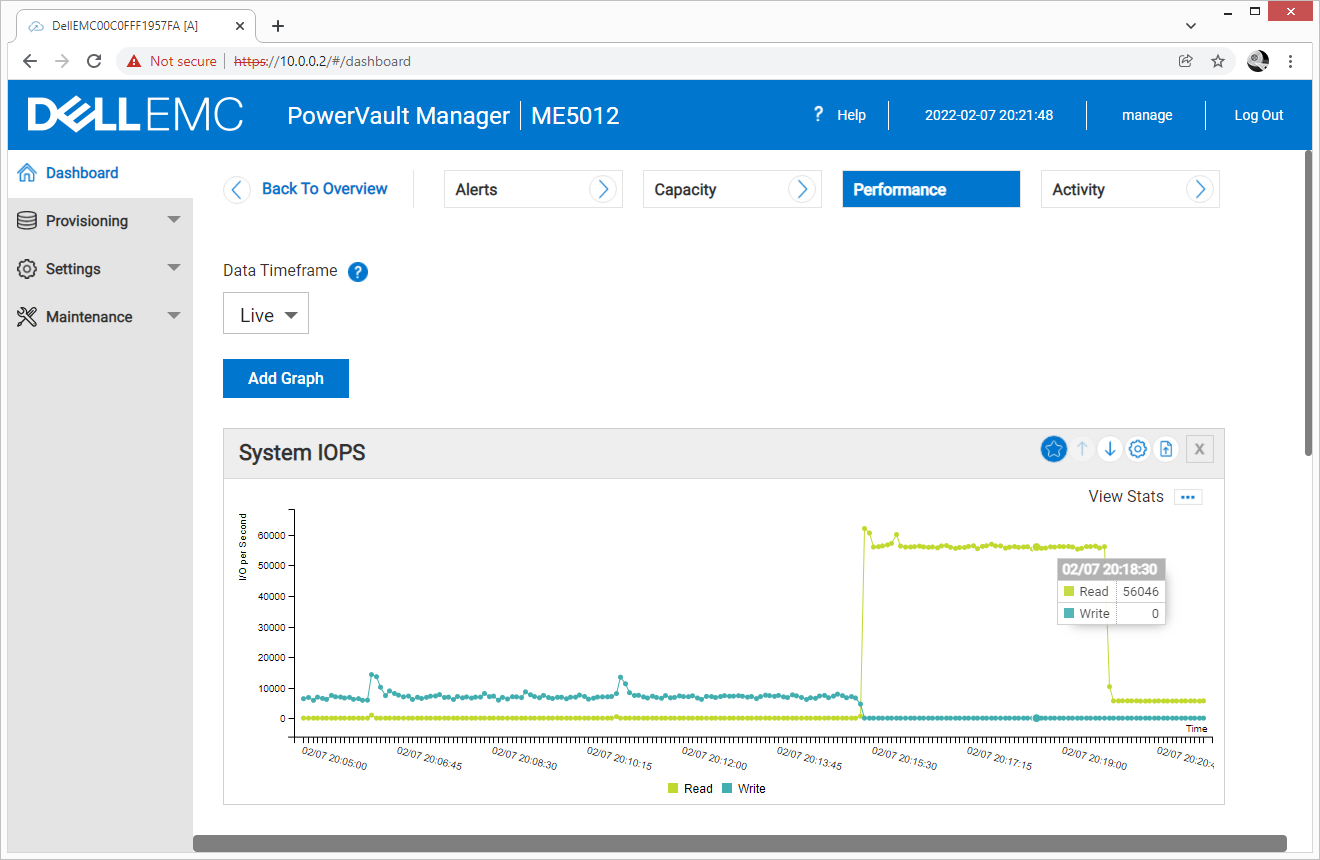Bookmark this page with the star icon
Viewport: 1320px width, 860px height.
[x=1218, y=61]
